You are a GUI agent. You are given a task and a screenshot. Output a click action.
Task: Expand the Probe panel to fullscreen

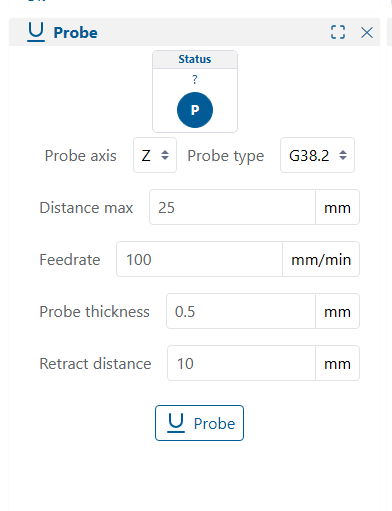(x=338, y=32)
